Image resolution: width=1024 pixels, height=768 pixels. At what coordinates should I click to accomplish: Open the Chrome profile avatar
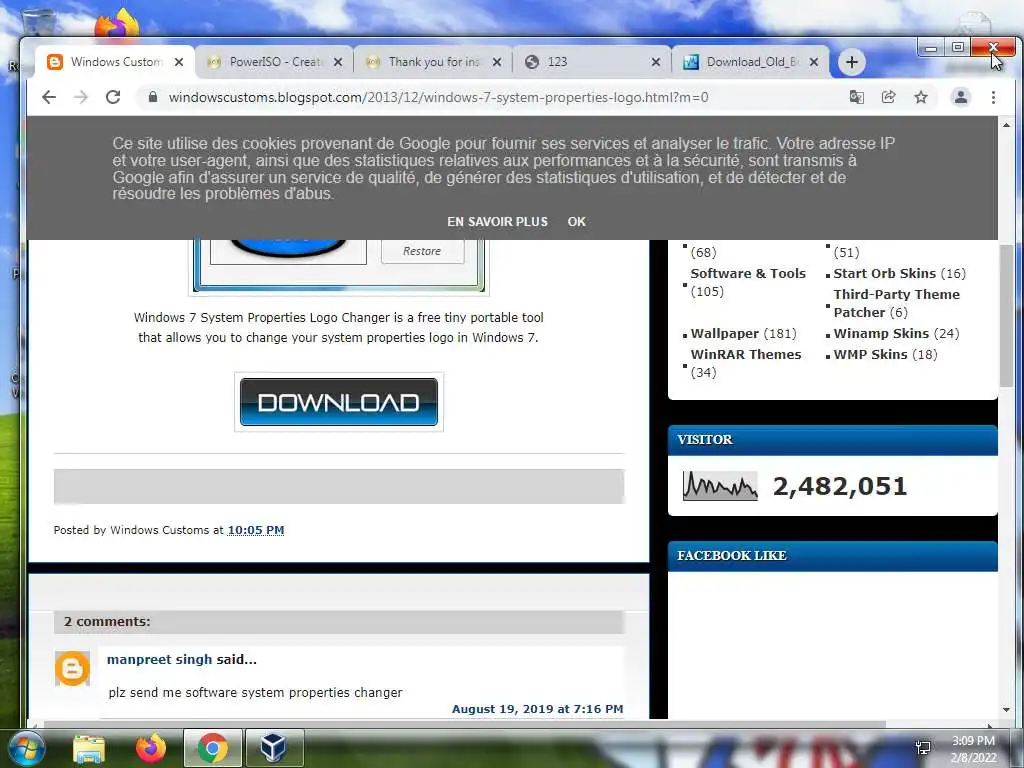[961, 97]
